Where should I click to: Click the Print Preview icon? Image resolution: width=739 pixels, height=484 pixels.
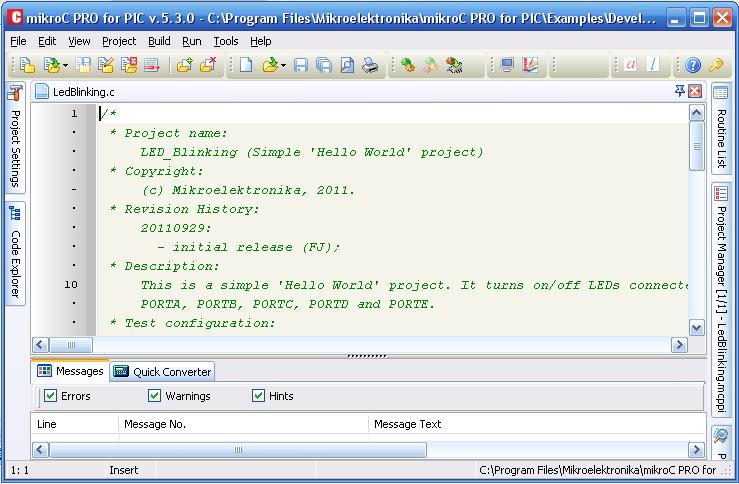[x=347, y=65]
